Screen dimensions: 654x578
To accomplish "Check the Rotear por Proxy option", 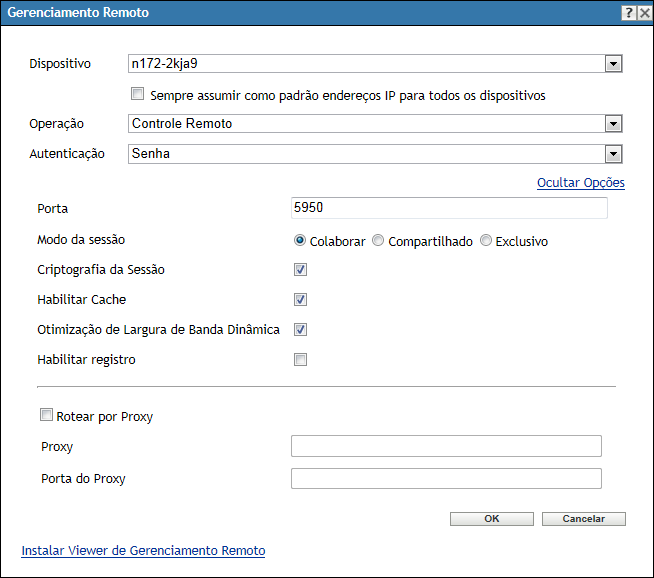I will [46, 416].
